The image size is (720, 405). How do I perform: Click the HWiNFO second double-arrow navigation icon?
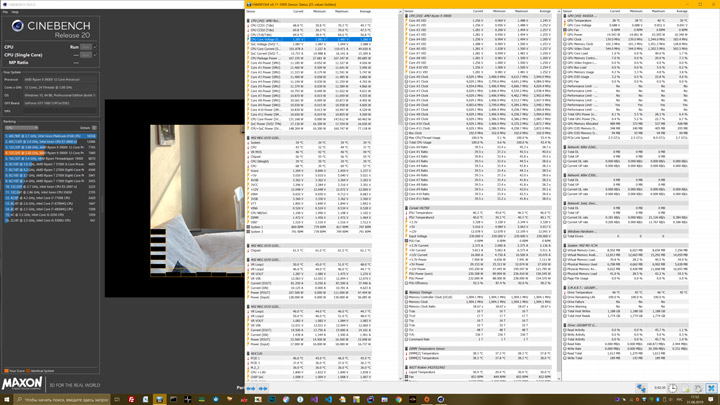coord(263,388)
